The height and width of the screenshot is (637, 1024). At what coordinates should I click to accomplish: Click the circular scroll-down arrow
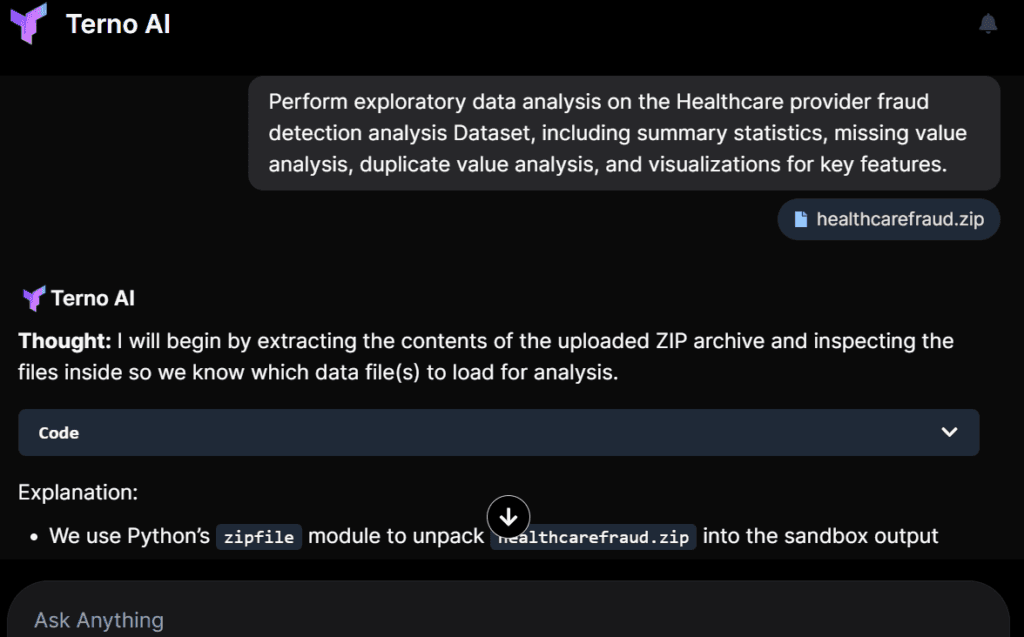click(x=509, y=517)
